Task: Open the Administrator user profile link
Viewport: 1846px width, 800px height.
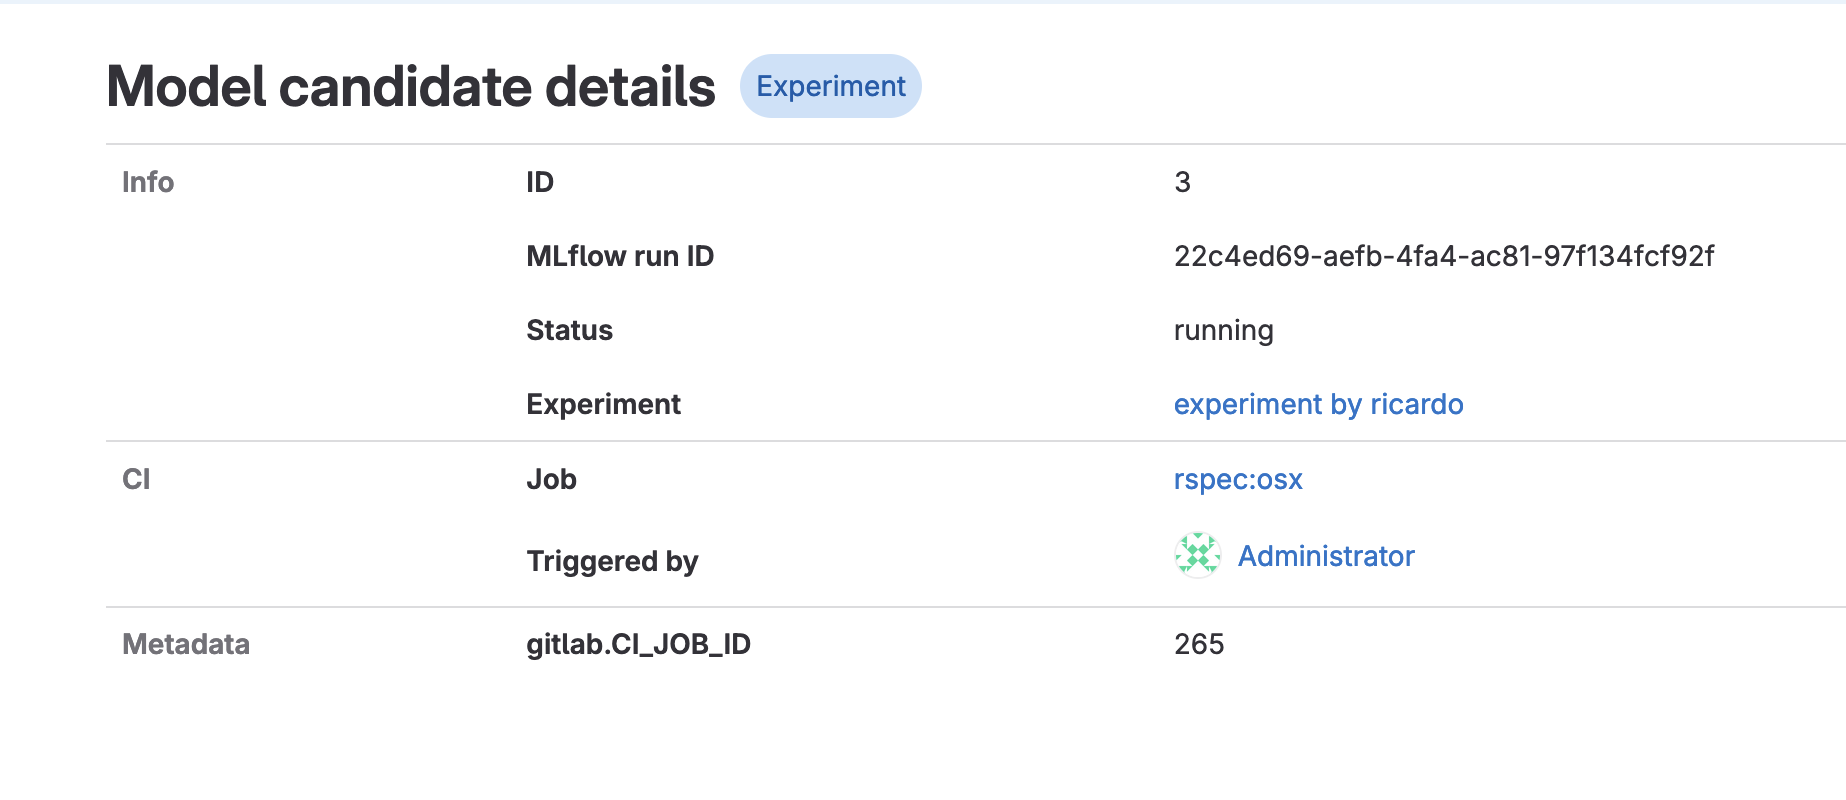Action: tap(1325, 556)
